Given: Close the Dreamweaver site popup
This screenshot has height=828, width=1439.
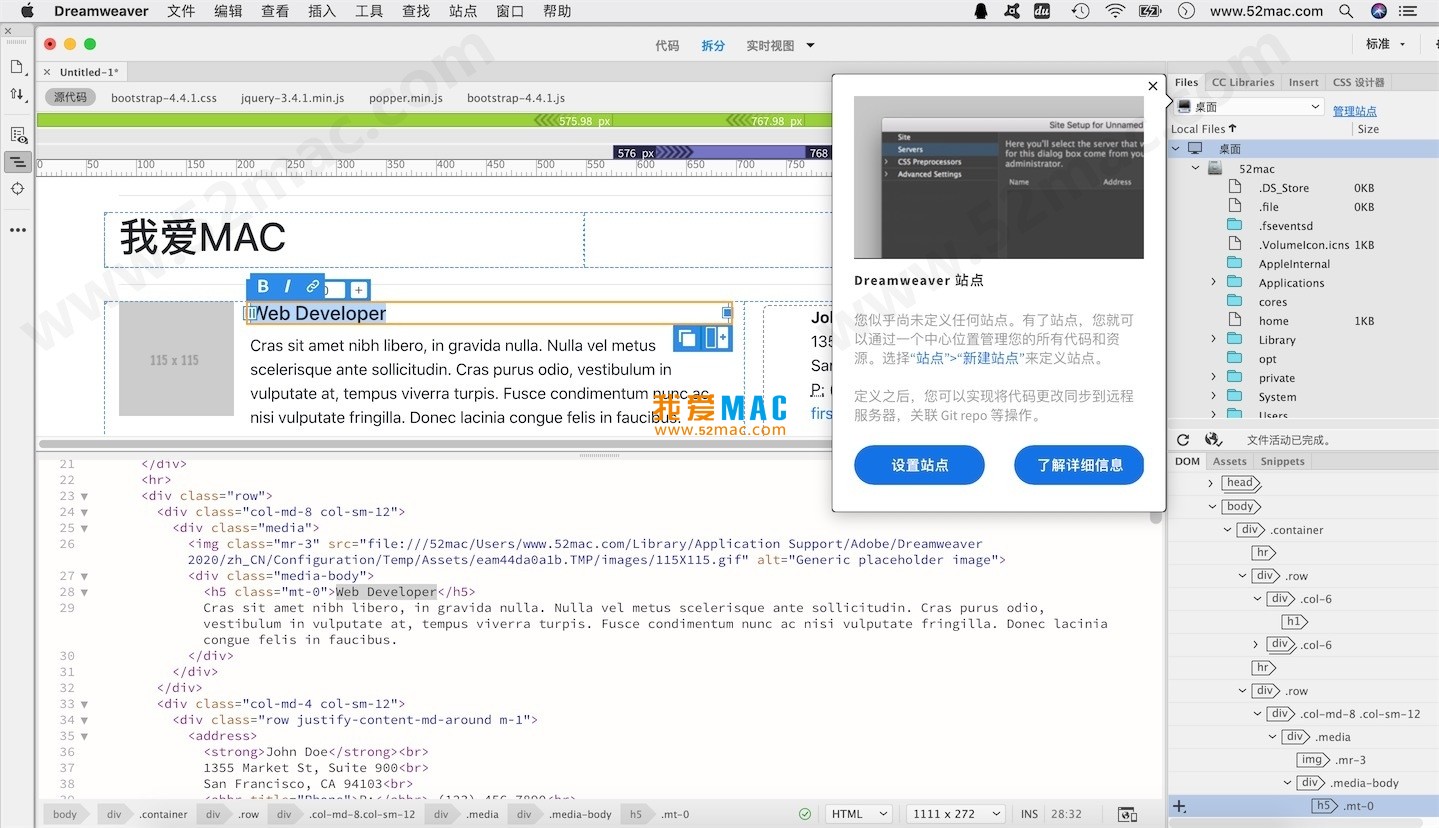Looking at the screenshot, I should coord(1153,86).
